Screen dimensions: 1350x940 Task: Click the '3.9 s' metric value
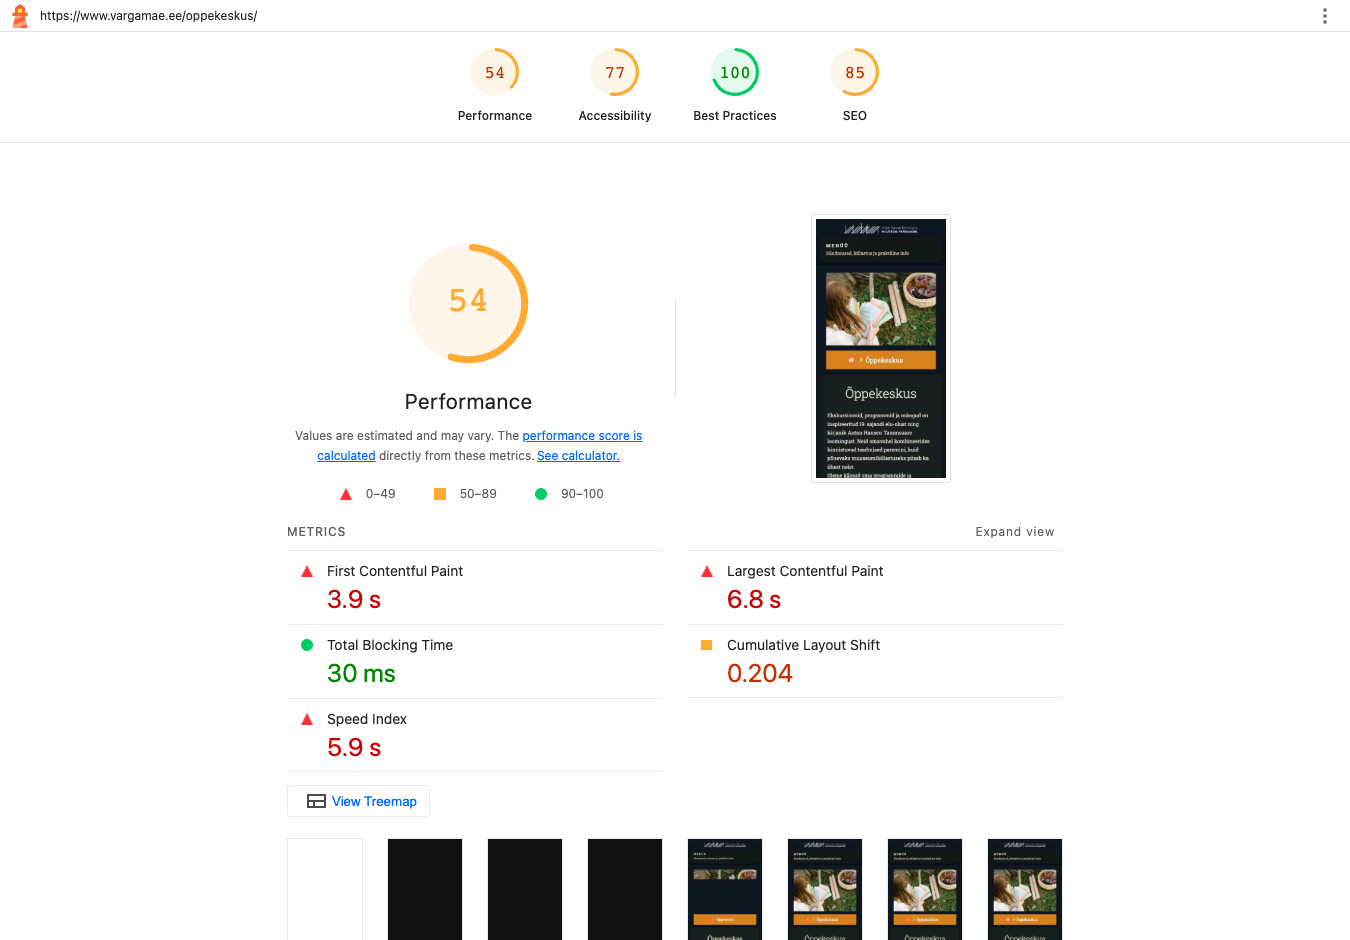point(354,600)
